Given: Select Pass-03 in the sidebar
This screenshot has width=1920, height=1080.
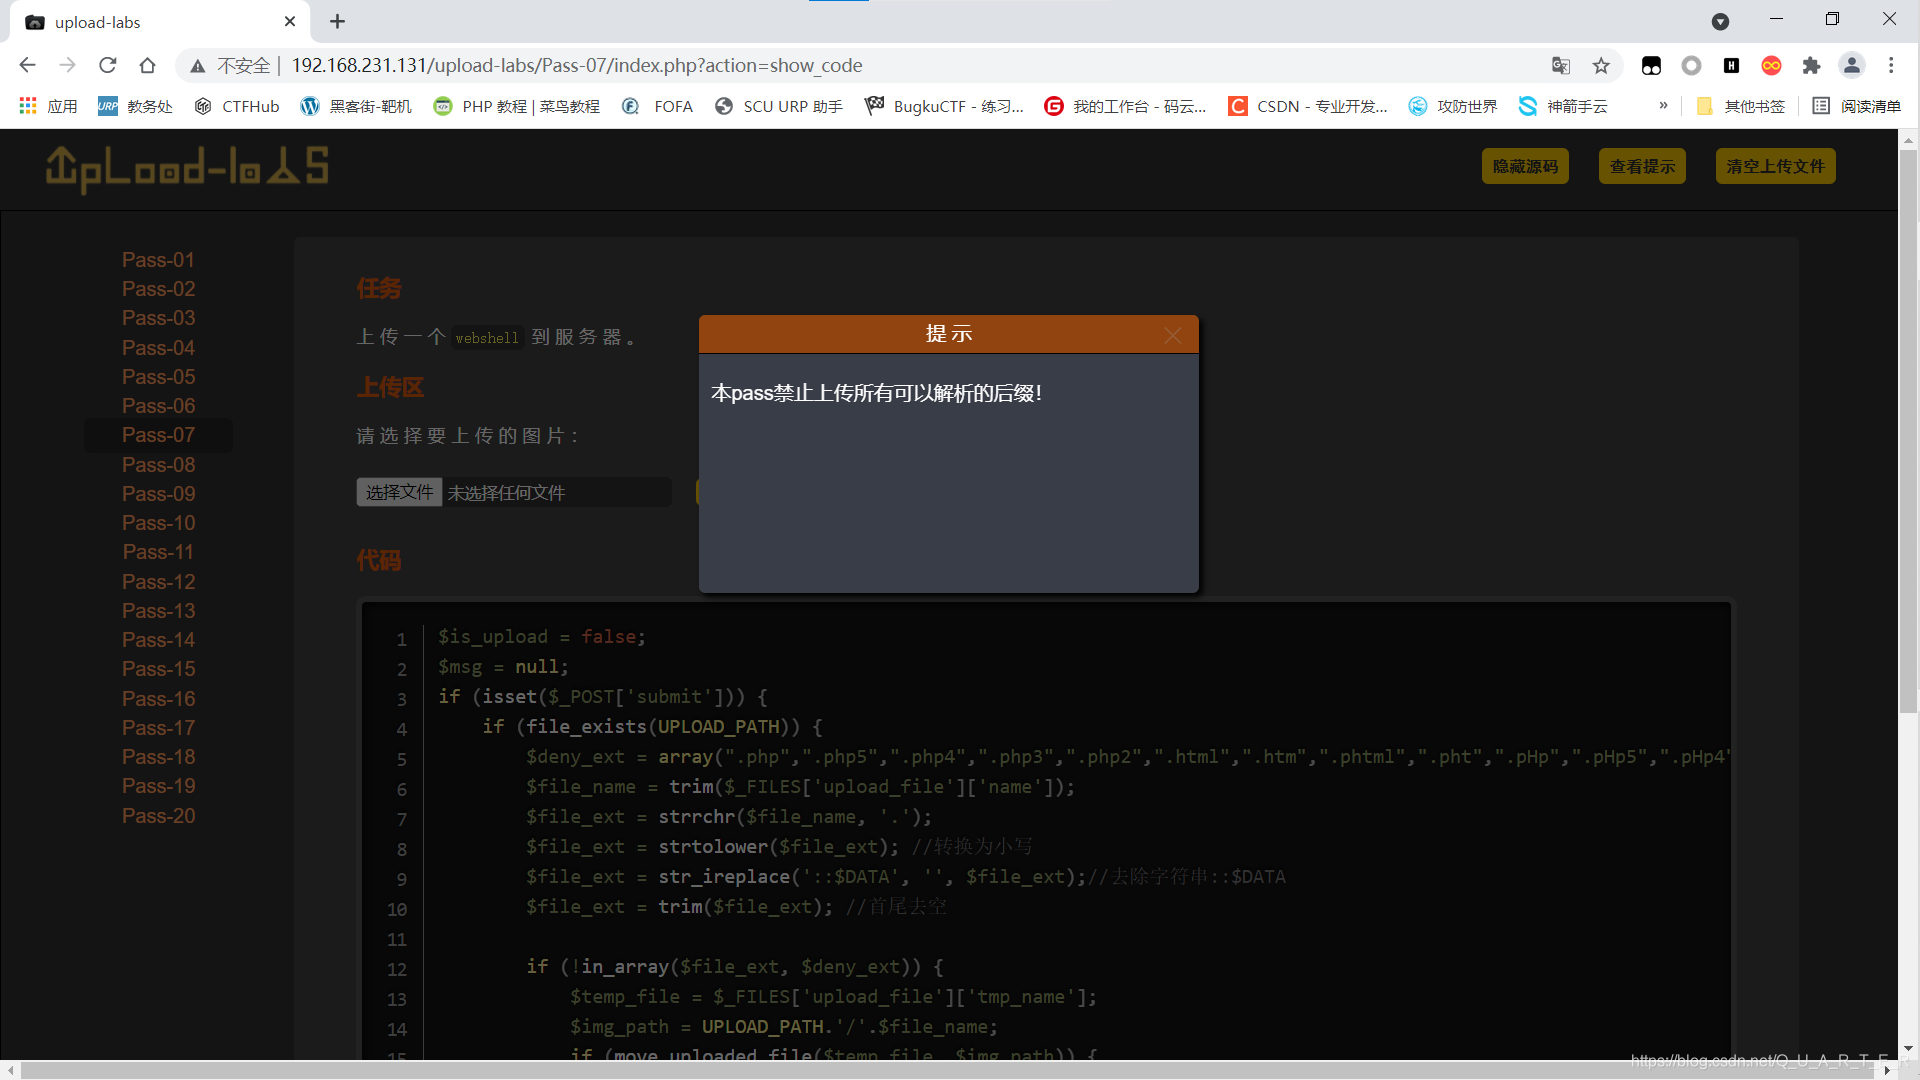Looking at the screenshot, I should [158, 318].
